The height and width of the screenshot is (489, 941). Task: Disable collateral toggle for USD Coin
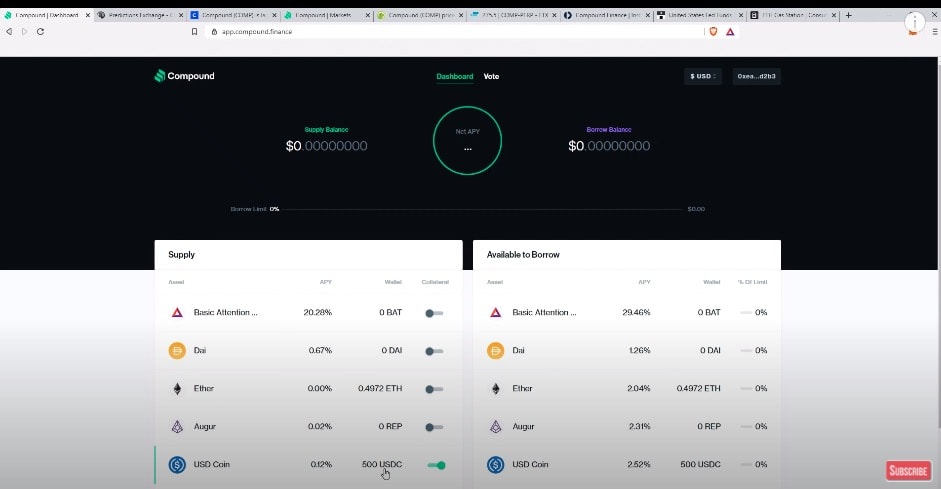tap(436, 465)
